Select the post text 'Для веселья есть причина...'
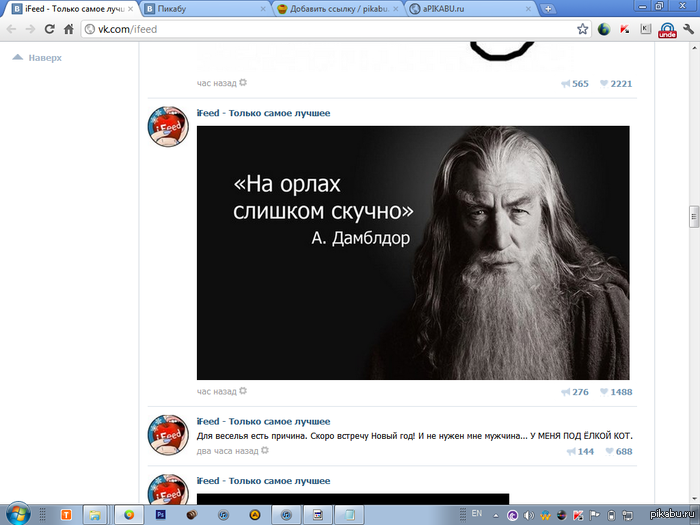 [x=415, y=436]
